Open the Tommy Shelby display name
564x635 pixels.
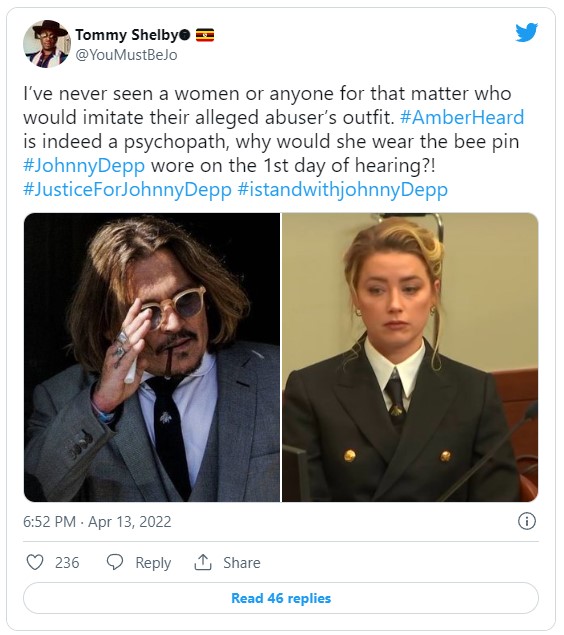pyautogui.click(x=126, y=36)
